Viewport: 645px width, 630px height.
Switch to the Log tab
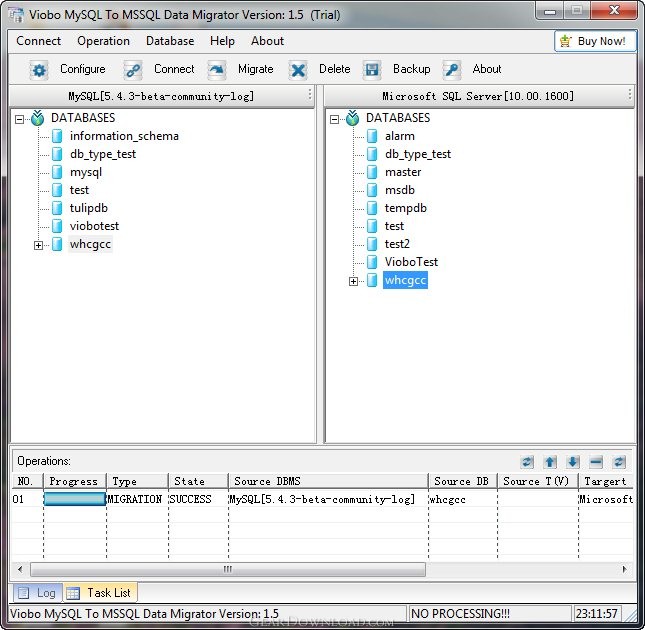(x=37, y=593)
